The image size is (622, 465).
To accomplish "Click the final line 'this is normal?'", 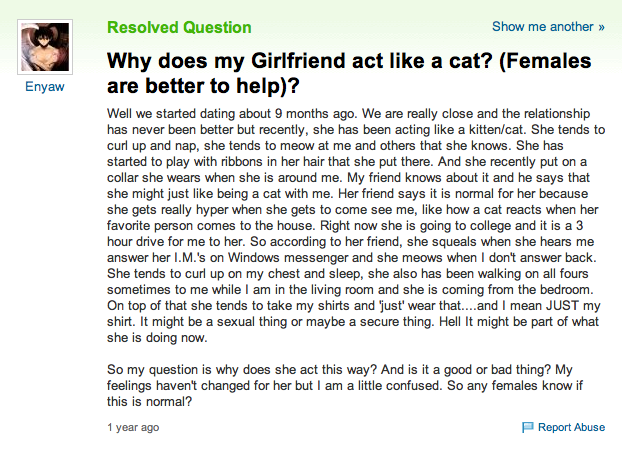I will click(149, 402).
